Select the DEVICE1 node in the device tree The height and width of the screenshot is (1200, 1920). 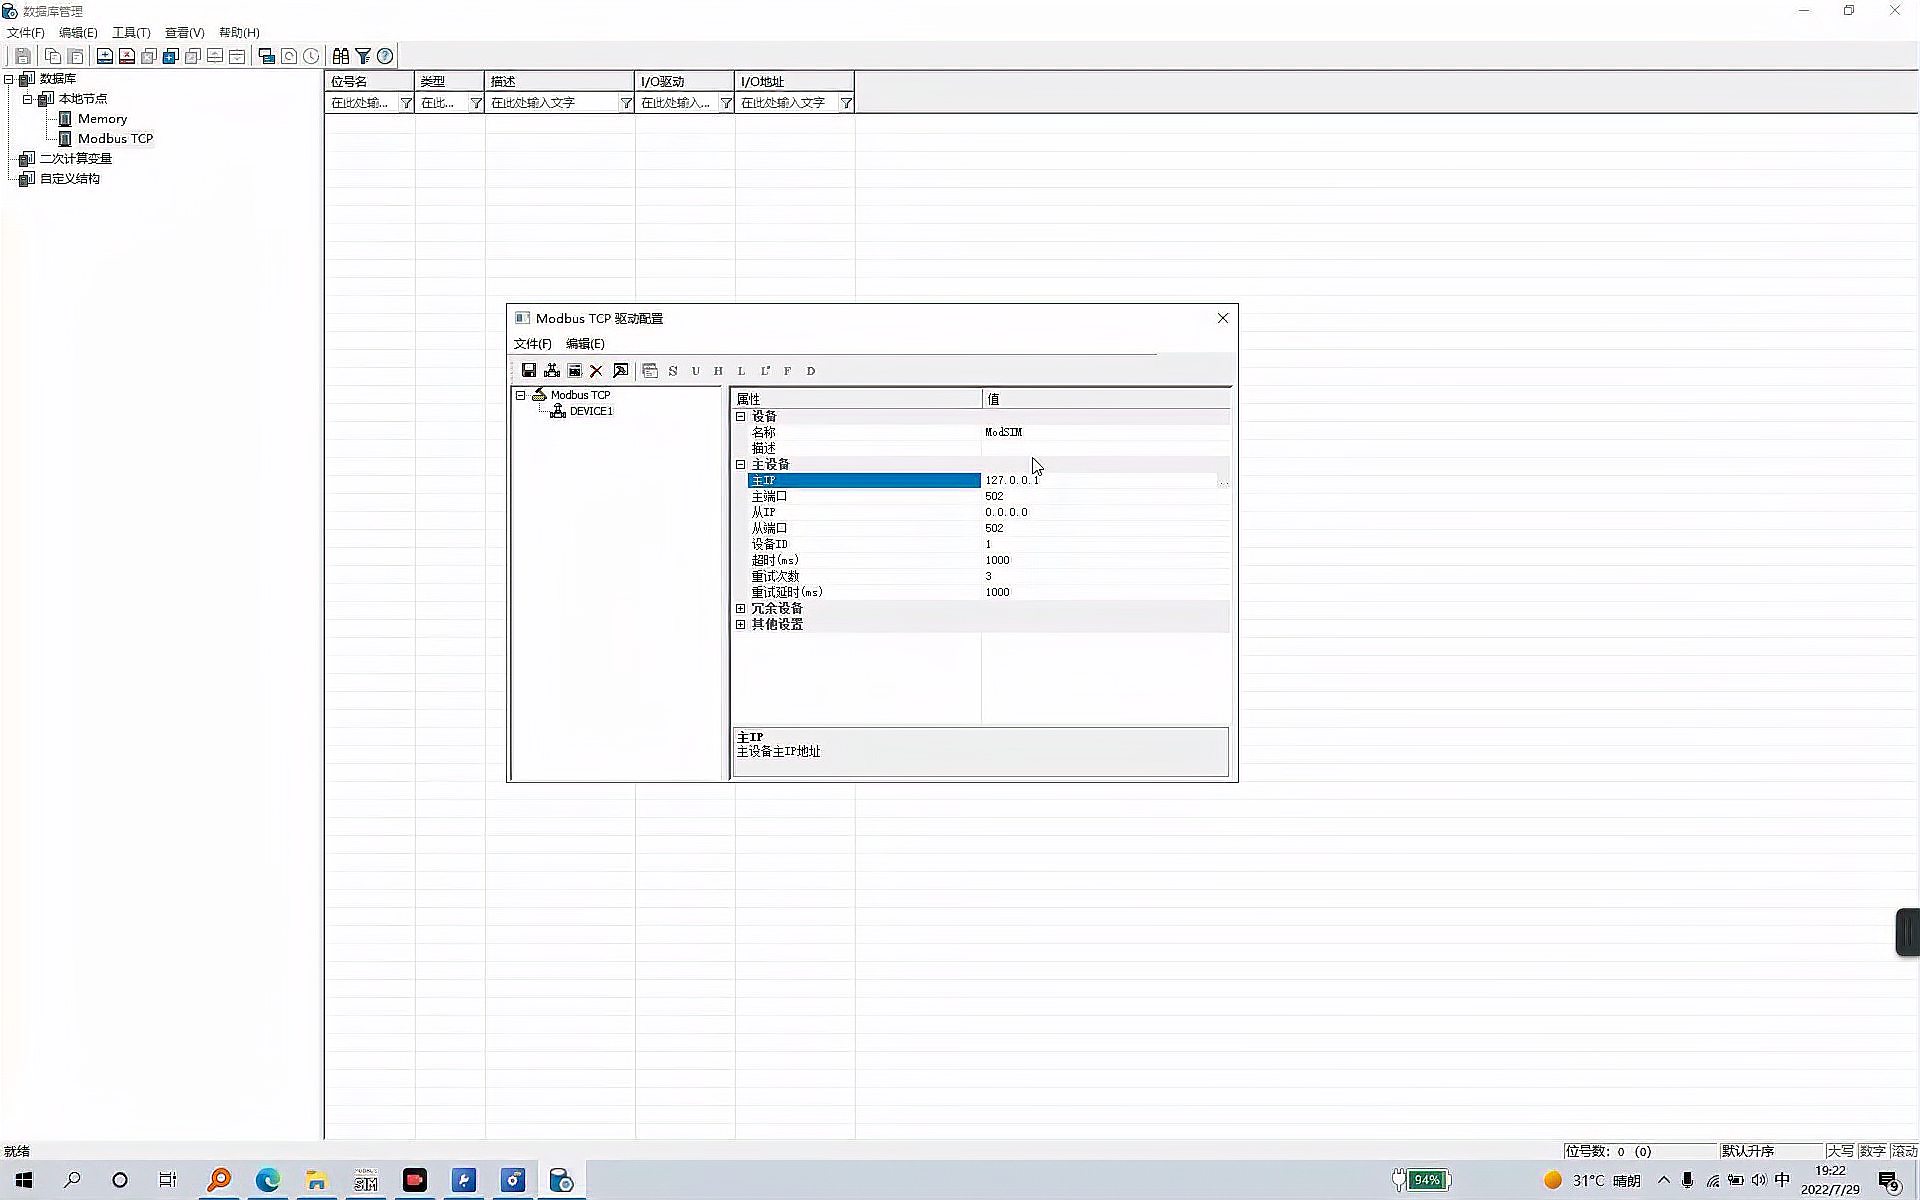pos(591,410)
